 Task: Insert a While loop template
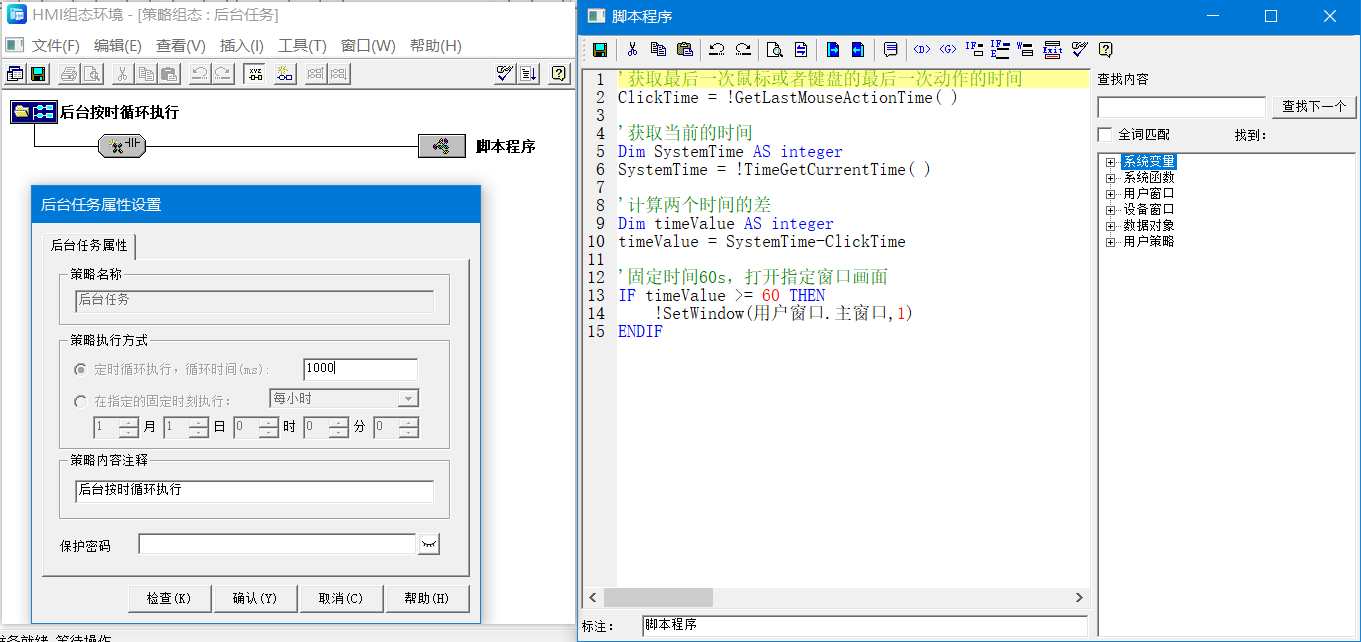1025,49
